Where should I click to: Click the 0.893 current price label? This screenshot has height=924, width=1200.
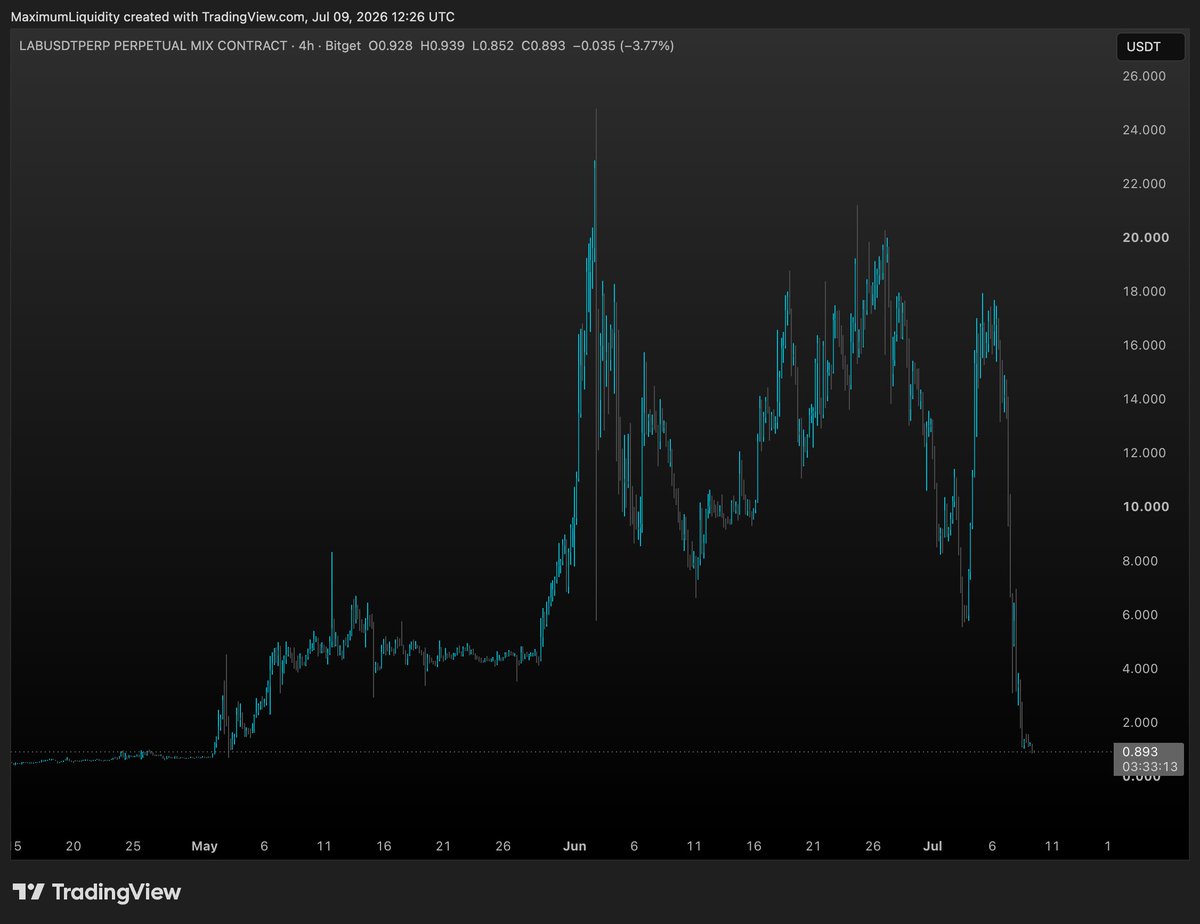(x=1140, y=752)
